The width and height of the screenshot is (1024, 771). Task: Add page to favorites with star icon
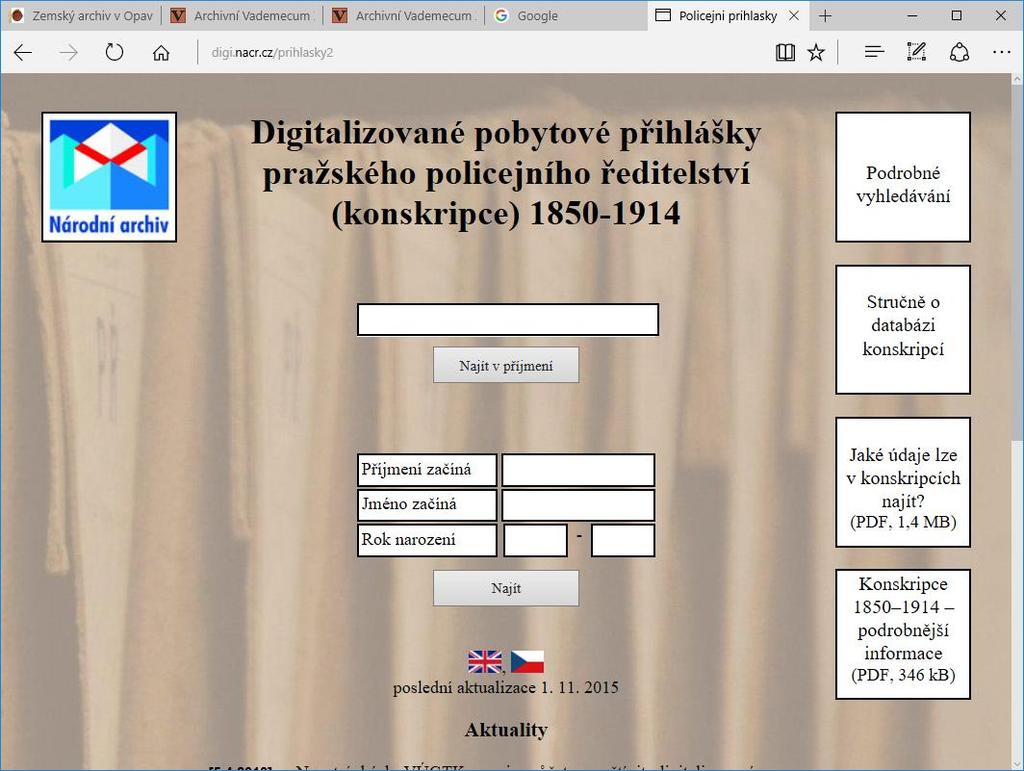[x=816, y=52]
